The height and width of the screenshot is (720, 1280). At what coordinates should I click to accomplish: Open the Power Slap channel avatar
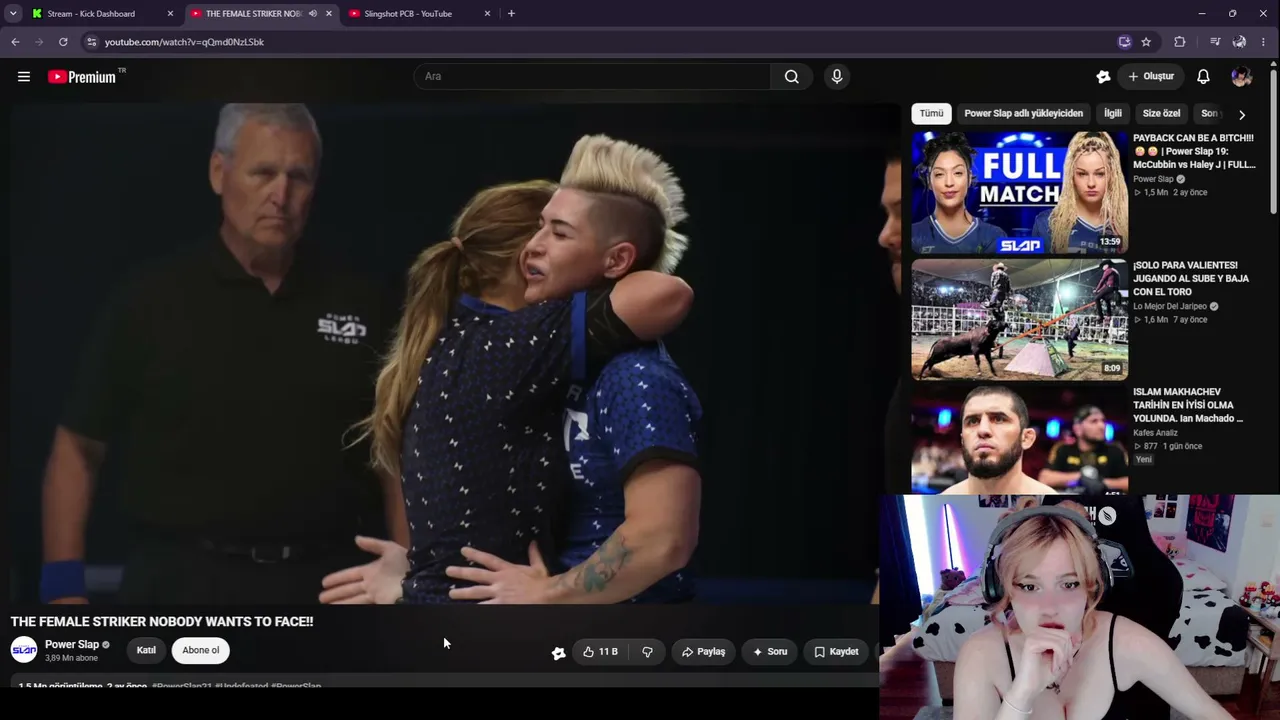point(24,650)
